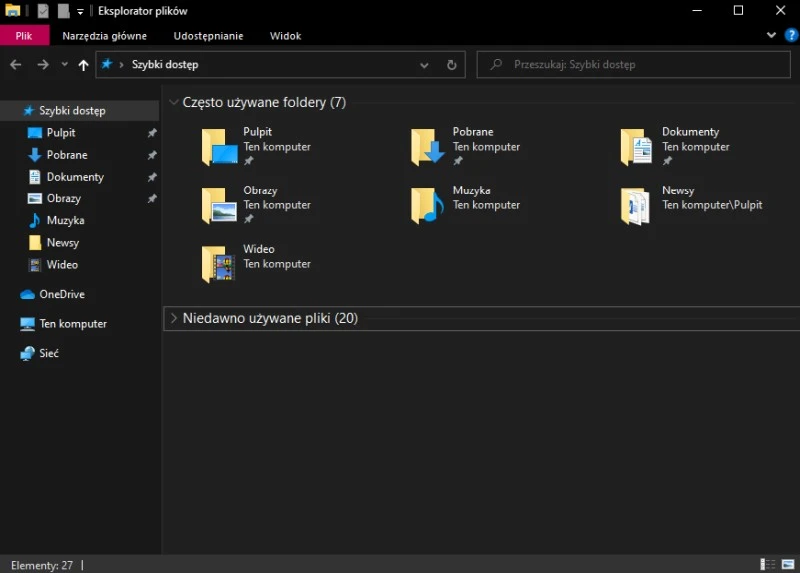The height and width of the screenshot is (573, 800).
Task: Open the Narzędzia główne ribbon tab
Action: (x=105, y=36)
